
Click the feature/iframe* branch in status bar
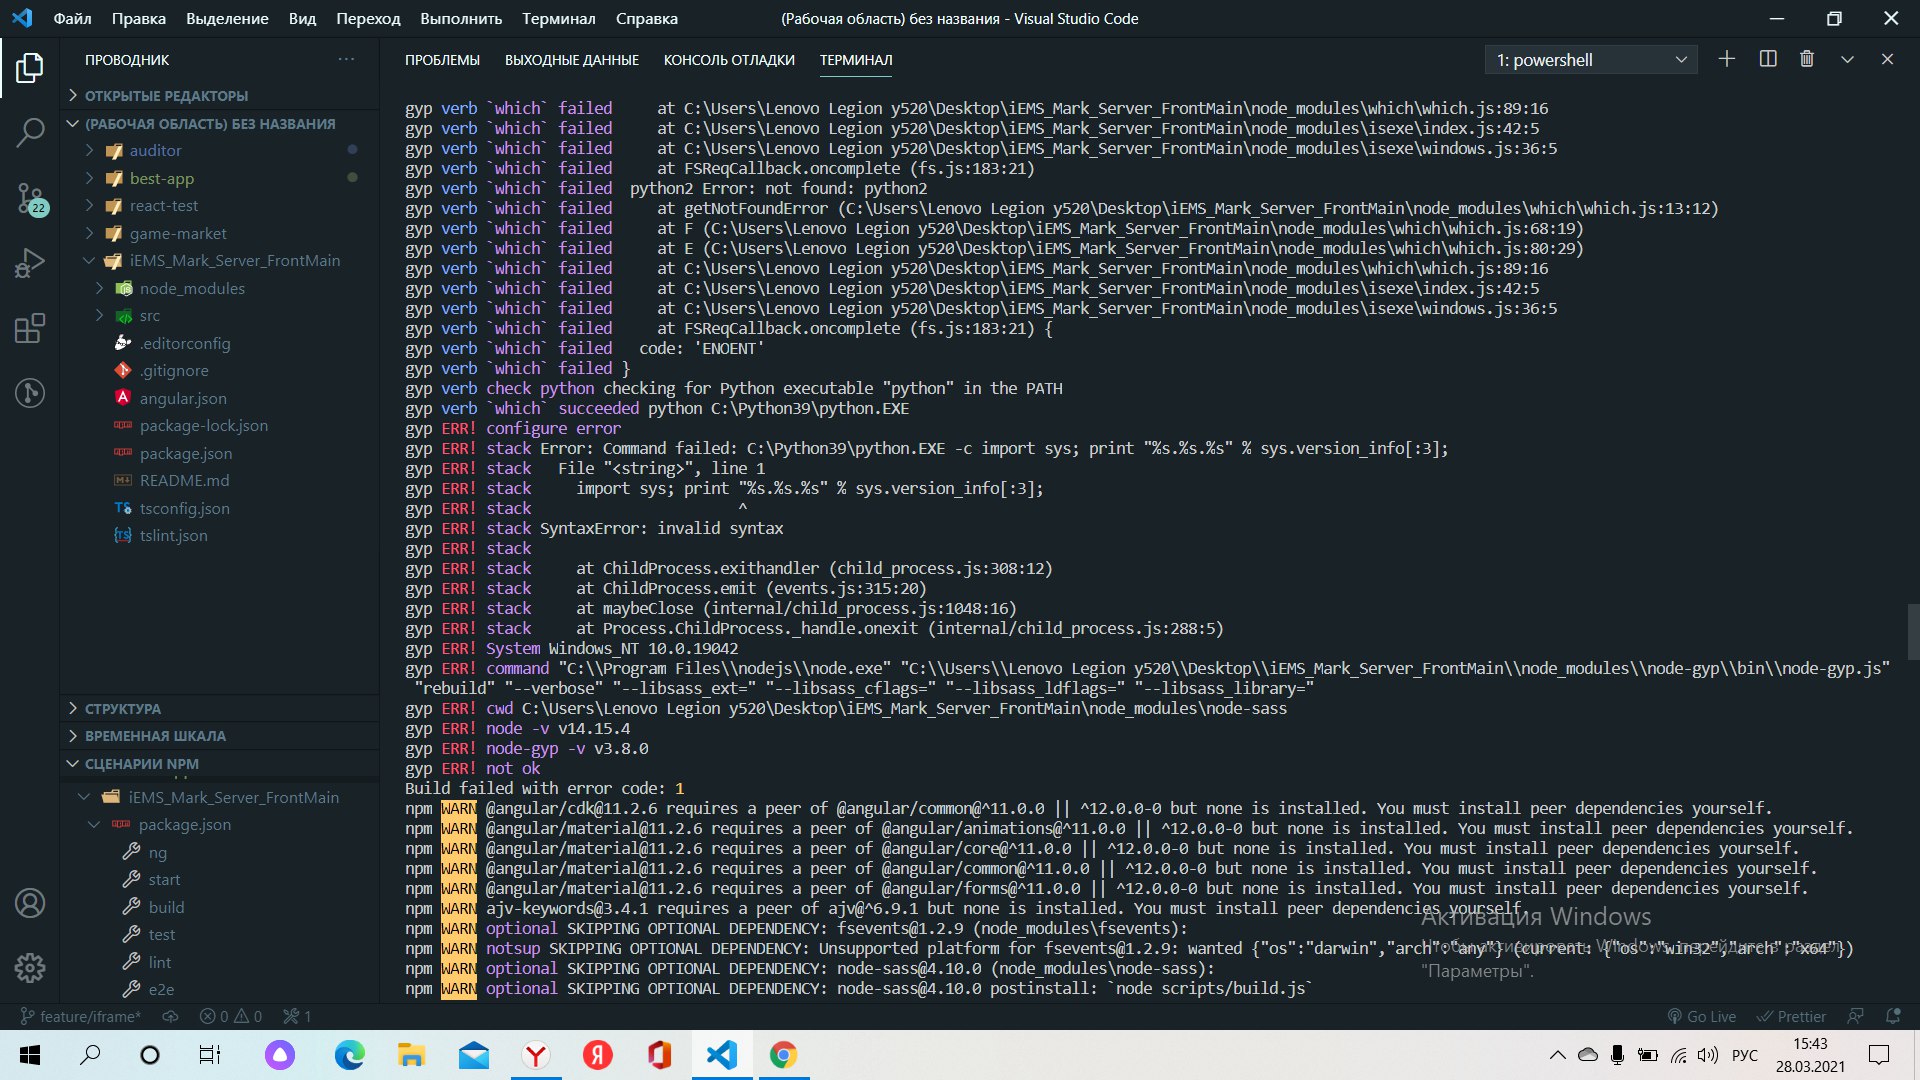coord(81,1016)
